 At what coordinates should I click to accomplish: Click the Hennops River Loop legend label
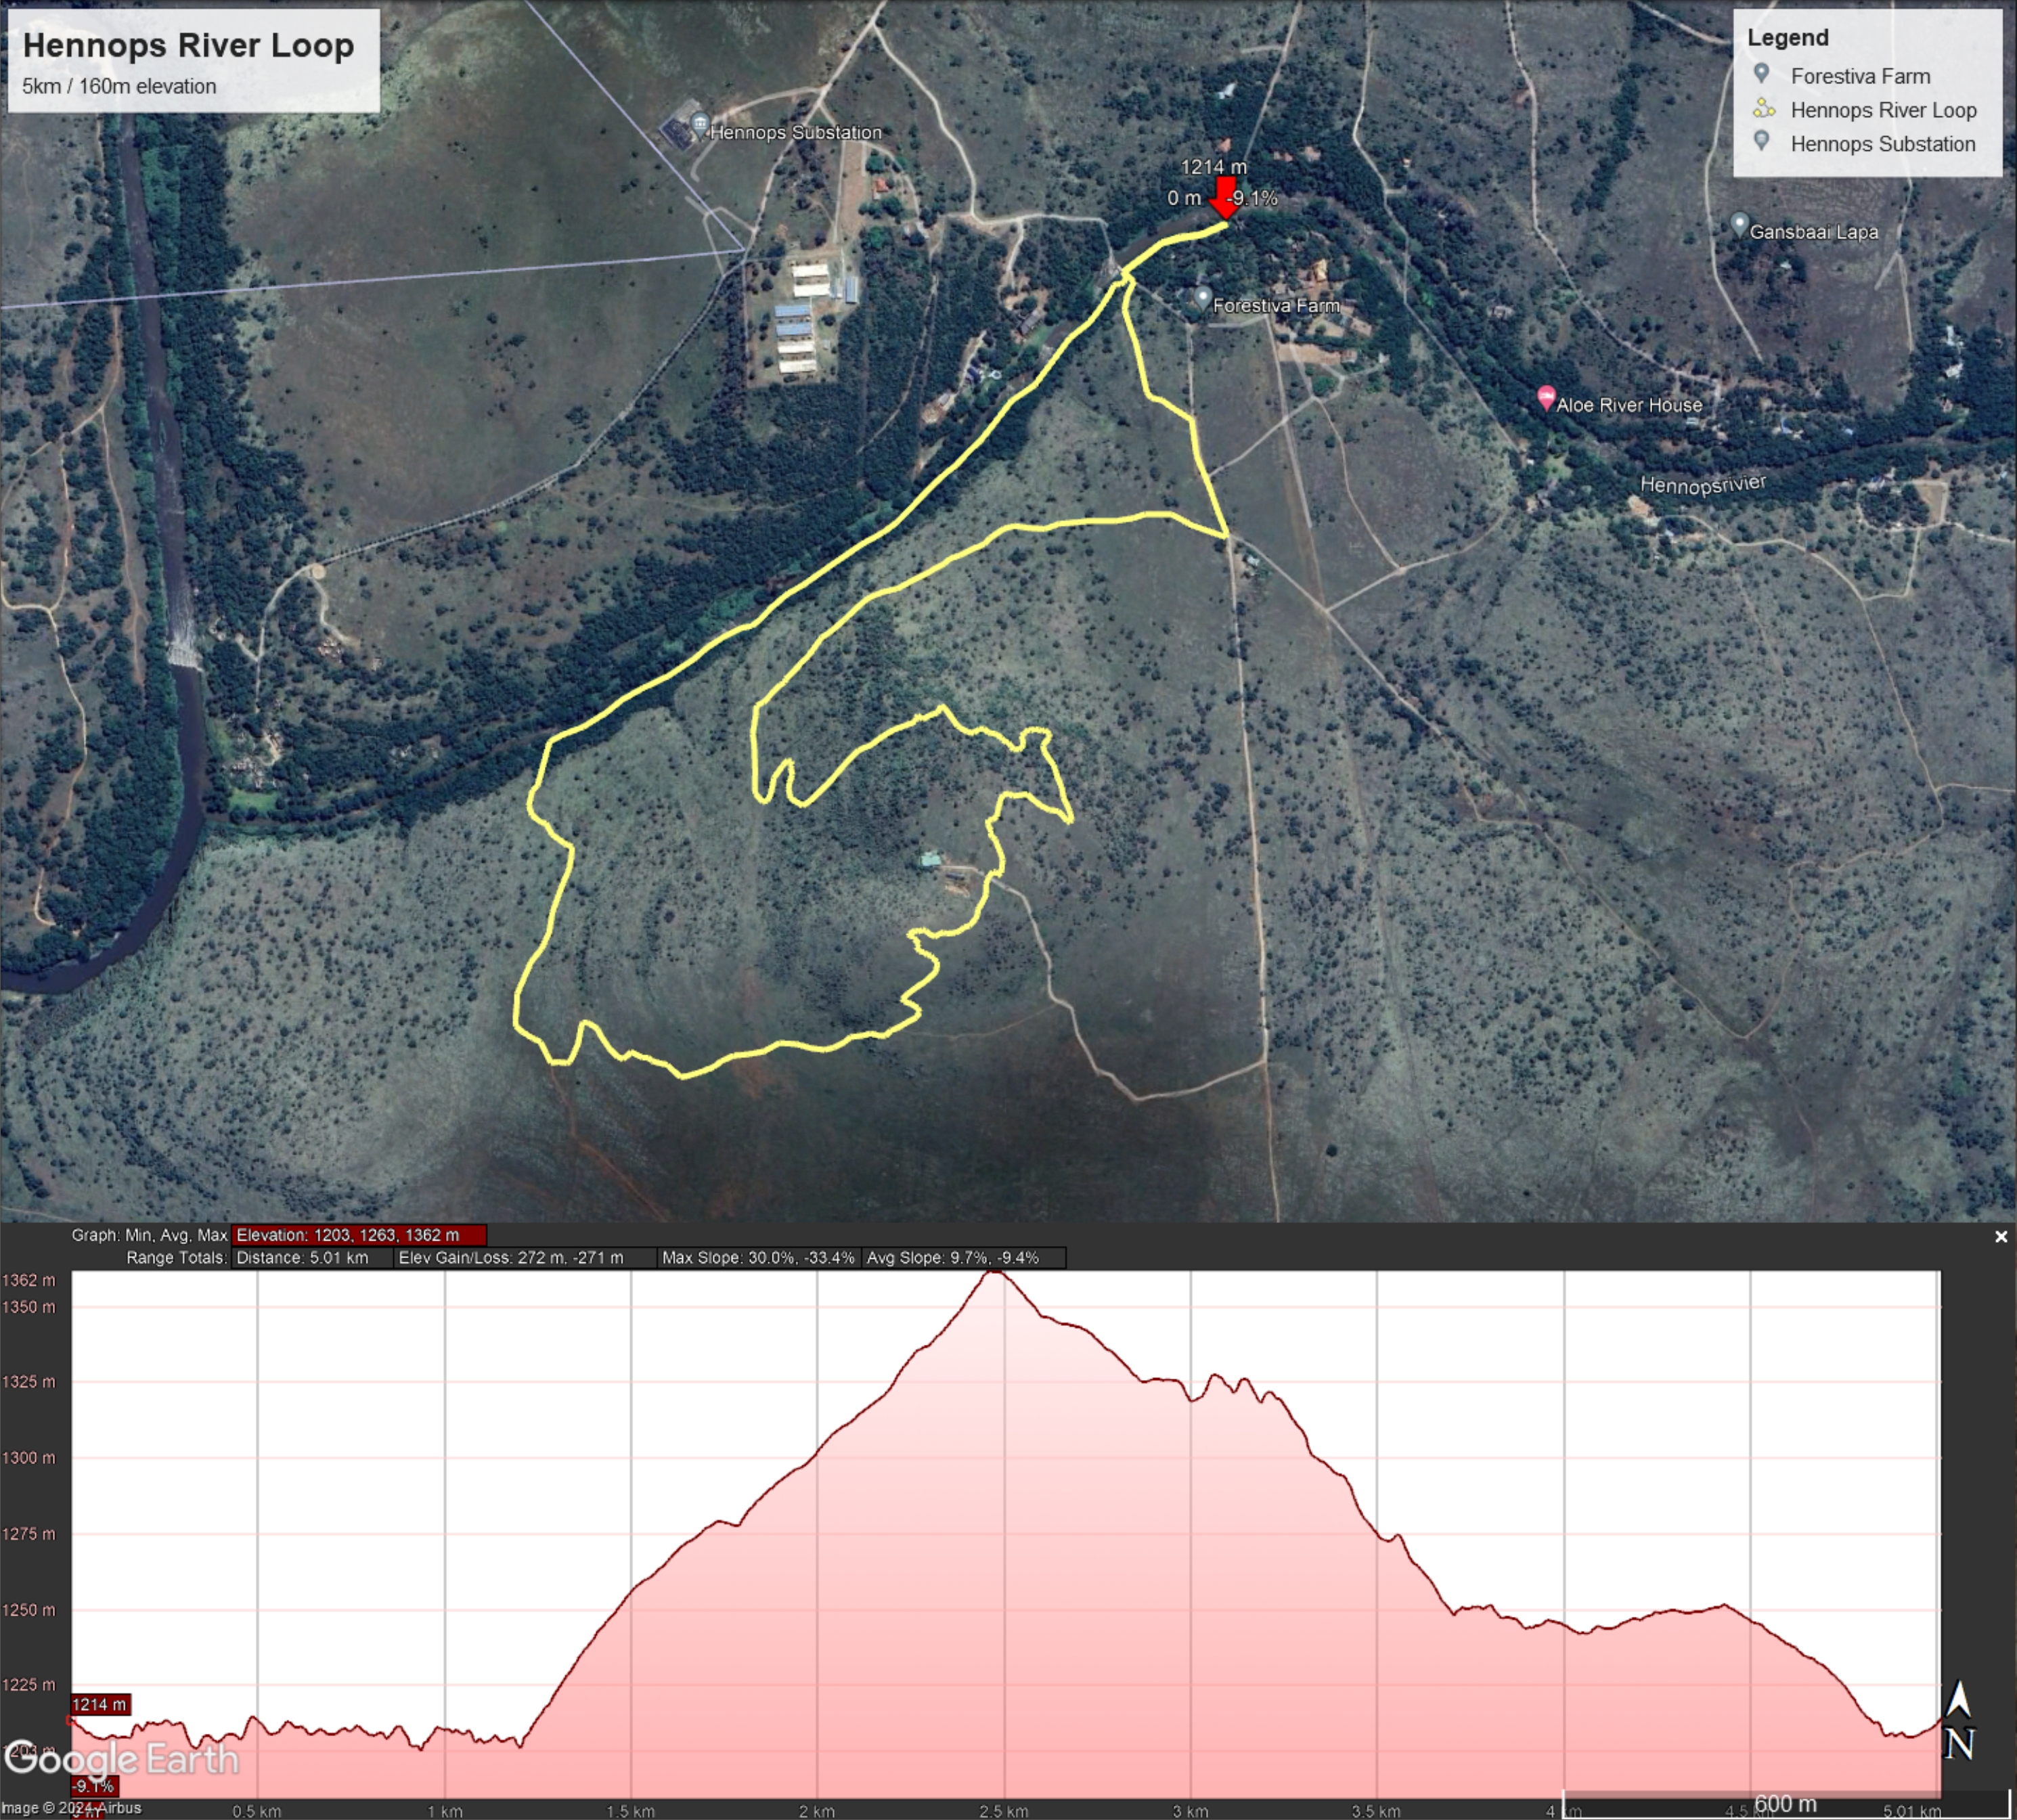point(1883,110)
